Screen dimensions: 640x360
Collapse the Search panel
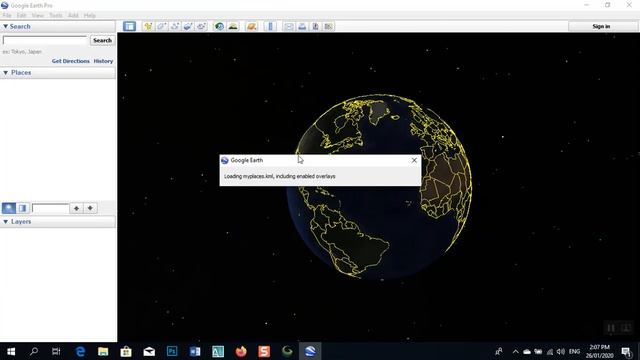[x=6, y=26]
